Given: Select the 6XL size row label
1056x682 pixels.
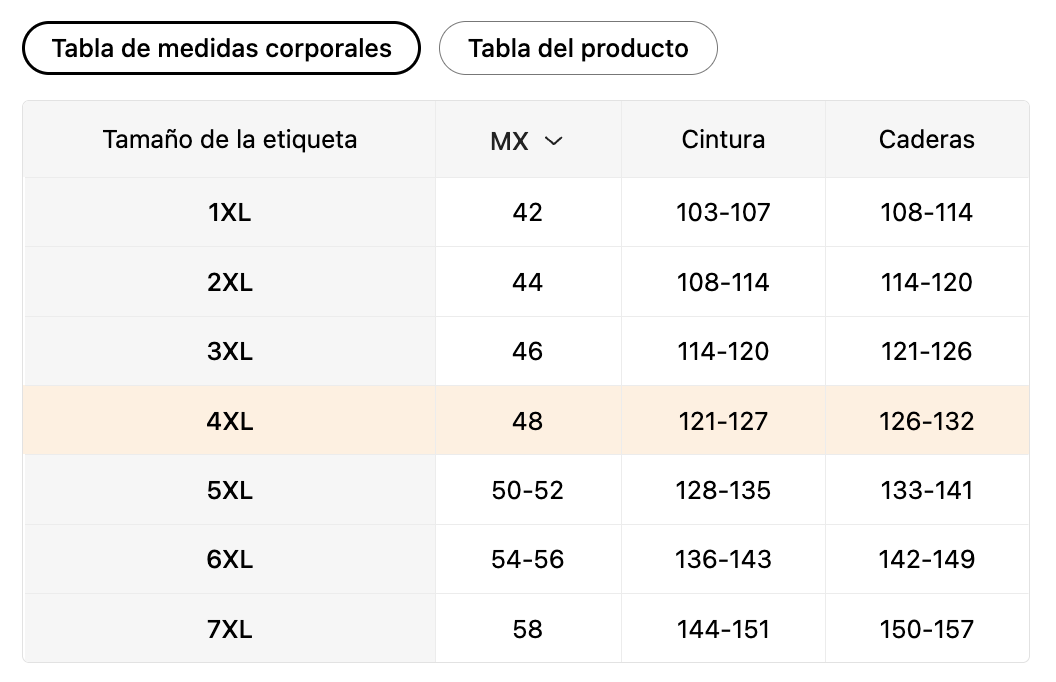Looking at the screenshot, I should (229, 559).
